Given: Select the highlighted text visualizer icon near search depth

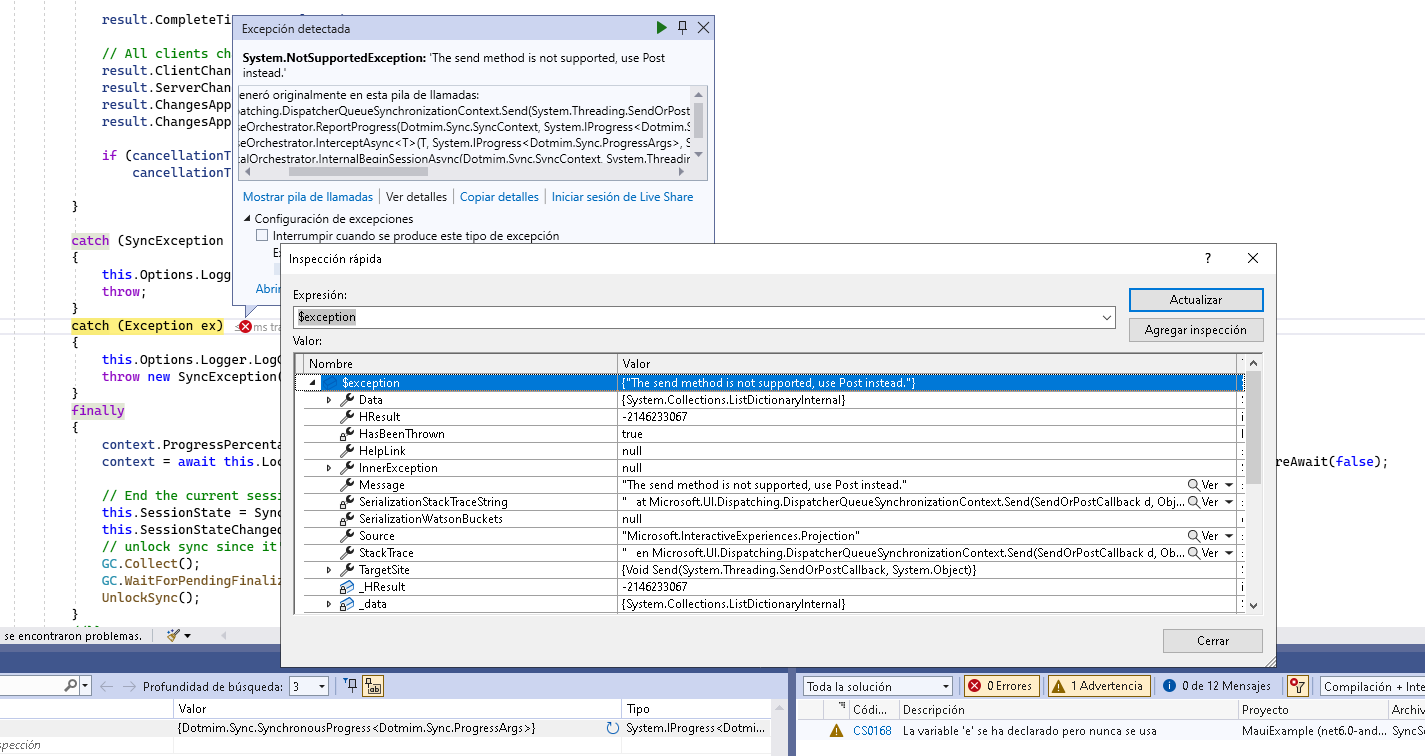Looking at the screenshot, I should 373,686.
